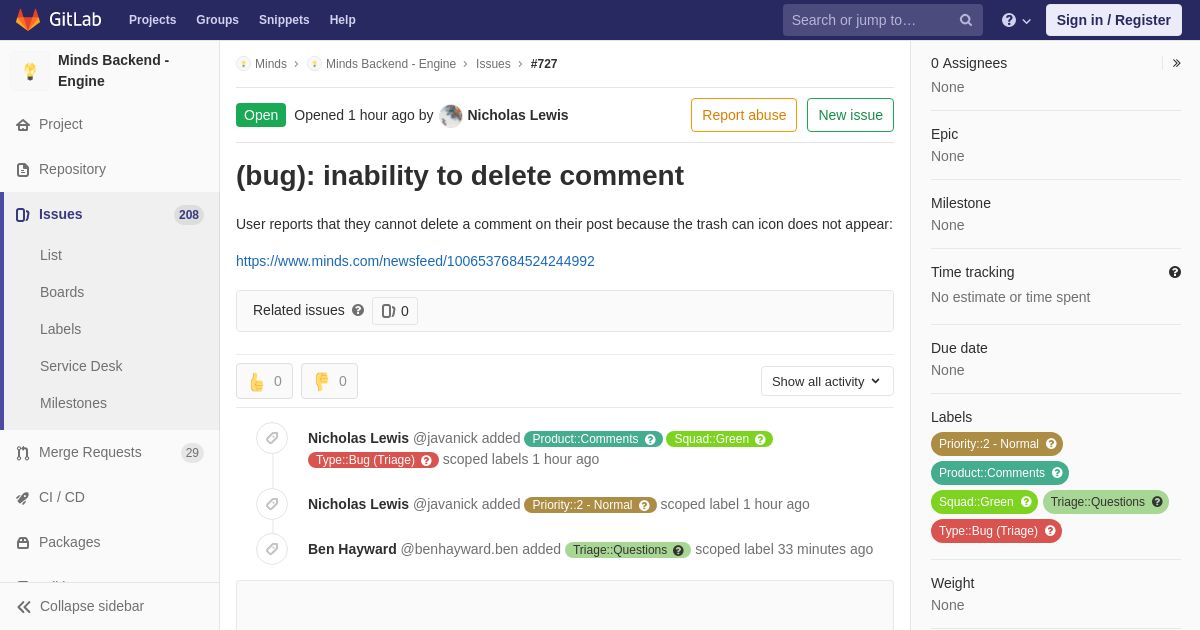Click Nicholas Lewis avatar image

(x=451, y=116)
